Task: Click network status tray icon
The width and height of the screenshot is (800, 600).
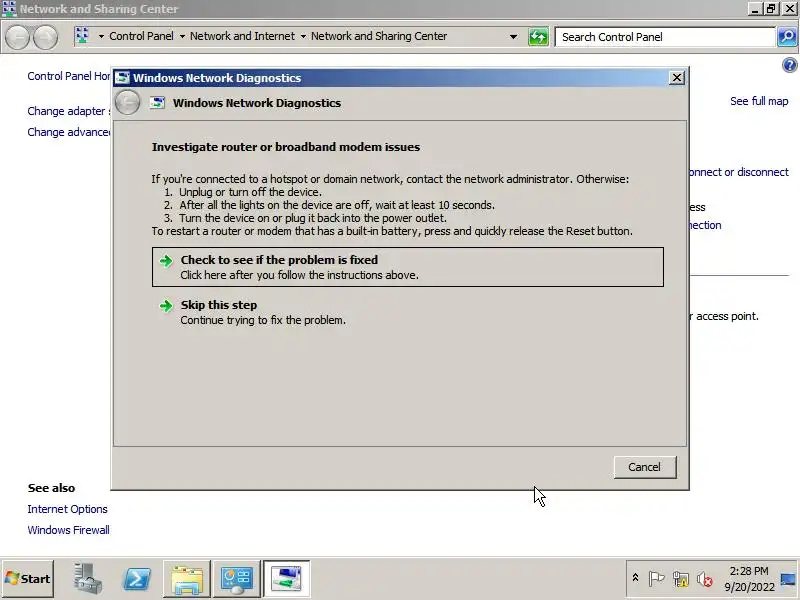Action: click(681, 579)
